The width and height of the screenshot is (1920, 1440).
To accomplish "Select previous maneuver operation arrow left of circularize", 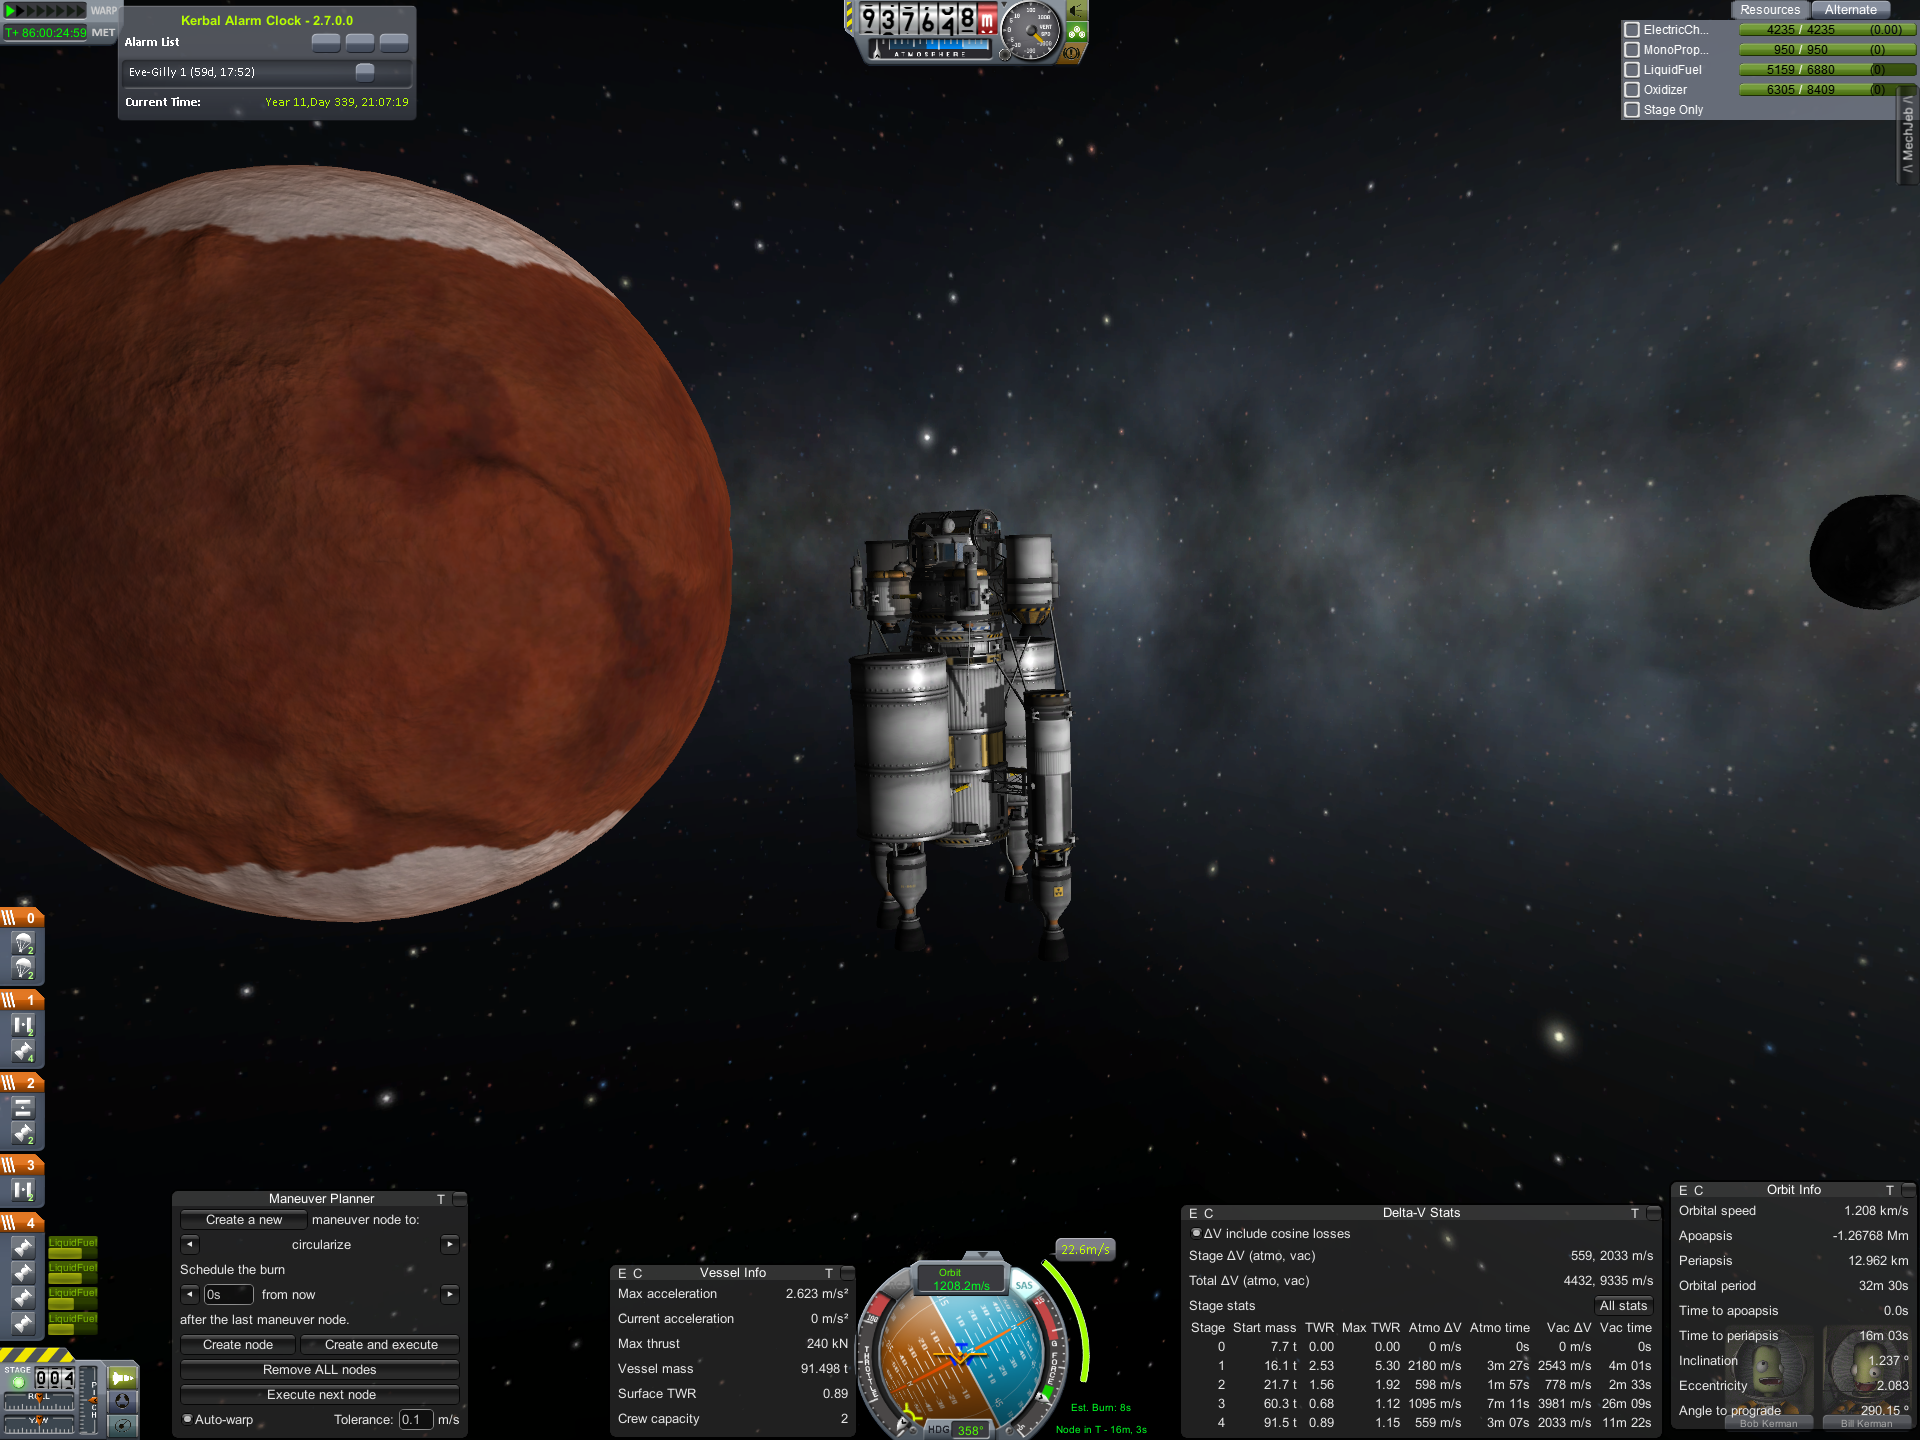I will click(x=190, y=1245).
